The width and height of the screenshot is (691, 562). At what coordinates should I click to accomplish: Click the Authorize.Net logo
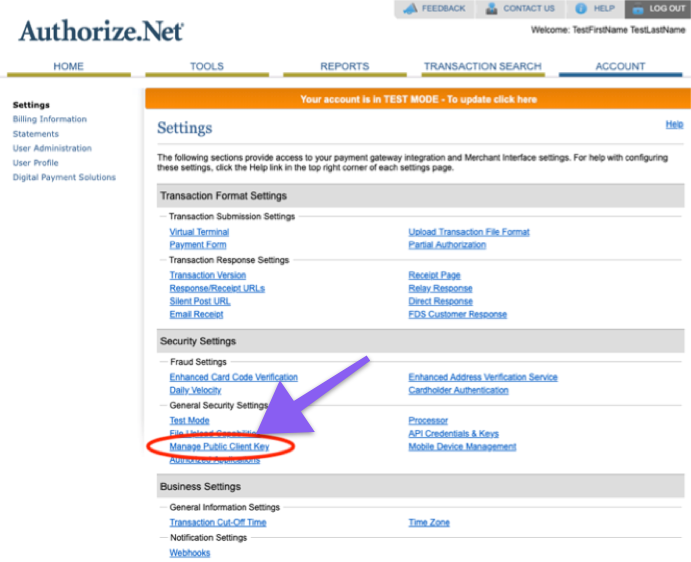coord(101,31)
